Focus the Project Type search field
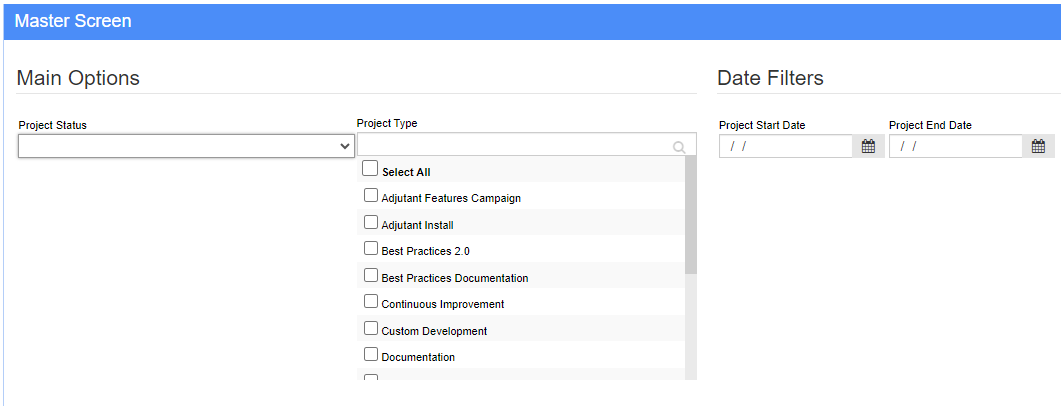1061x406 pixels. click(x=526, y=145)
